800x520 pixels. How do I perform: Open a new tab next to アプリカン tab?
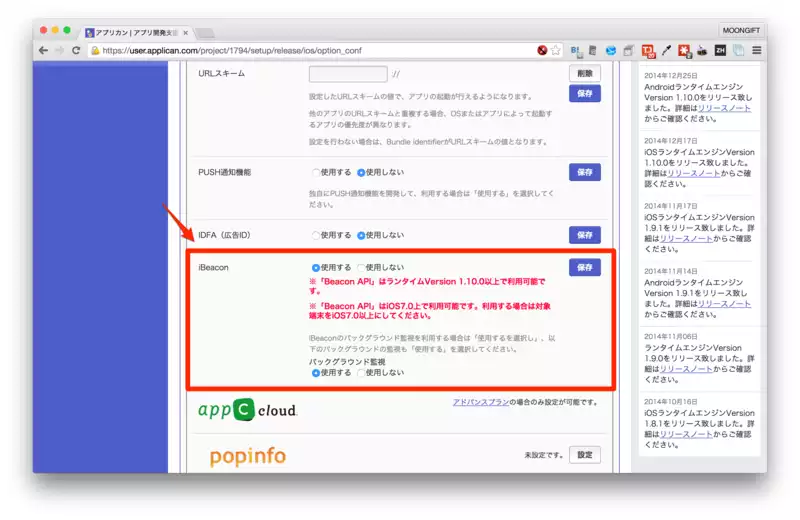point(205,33)
